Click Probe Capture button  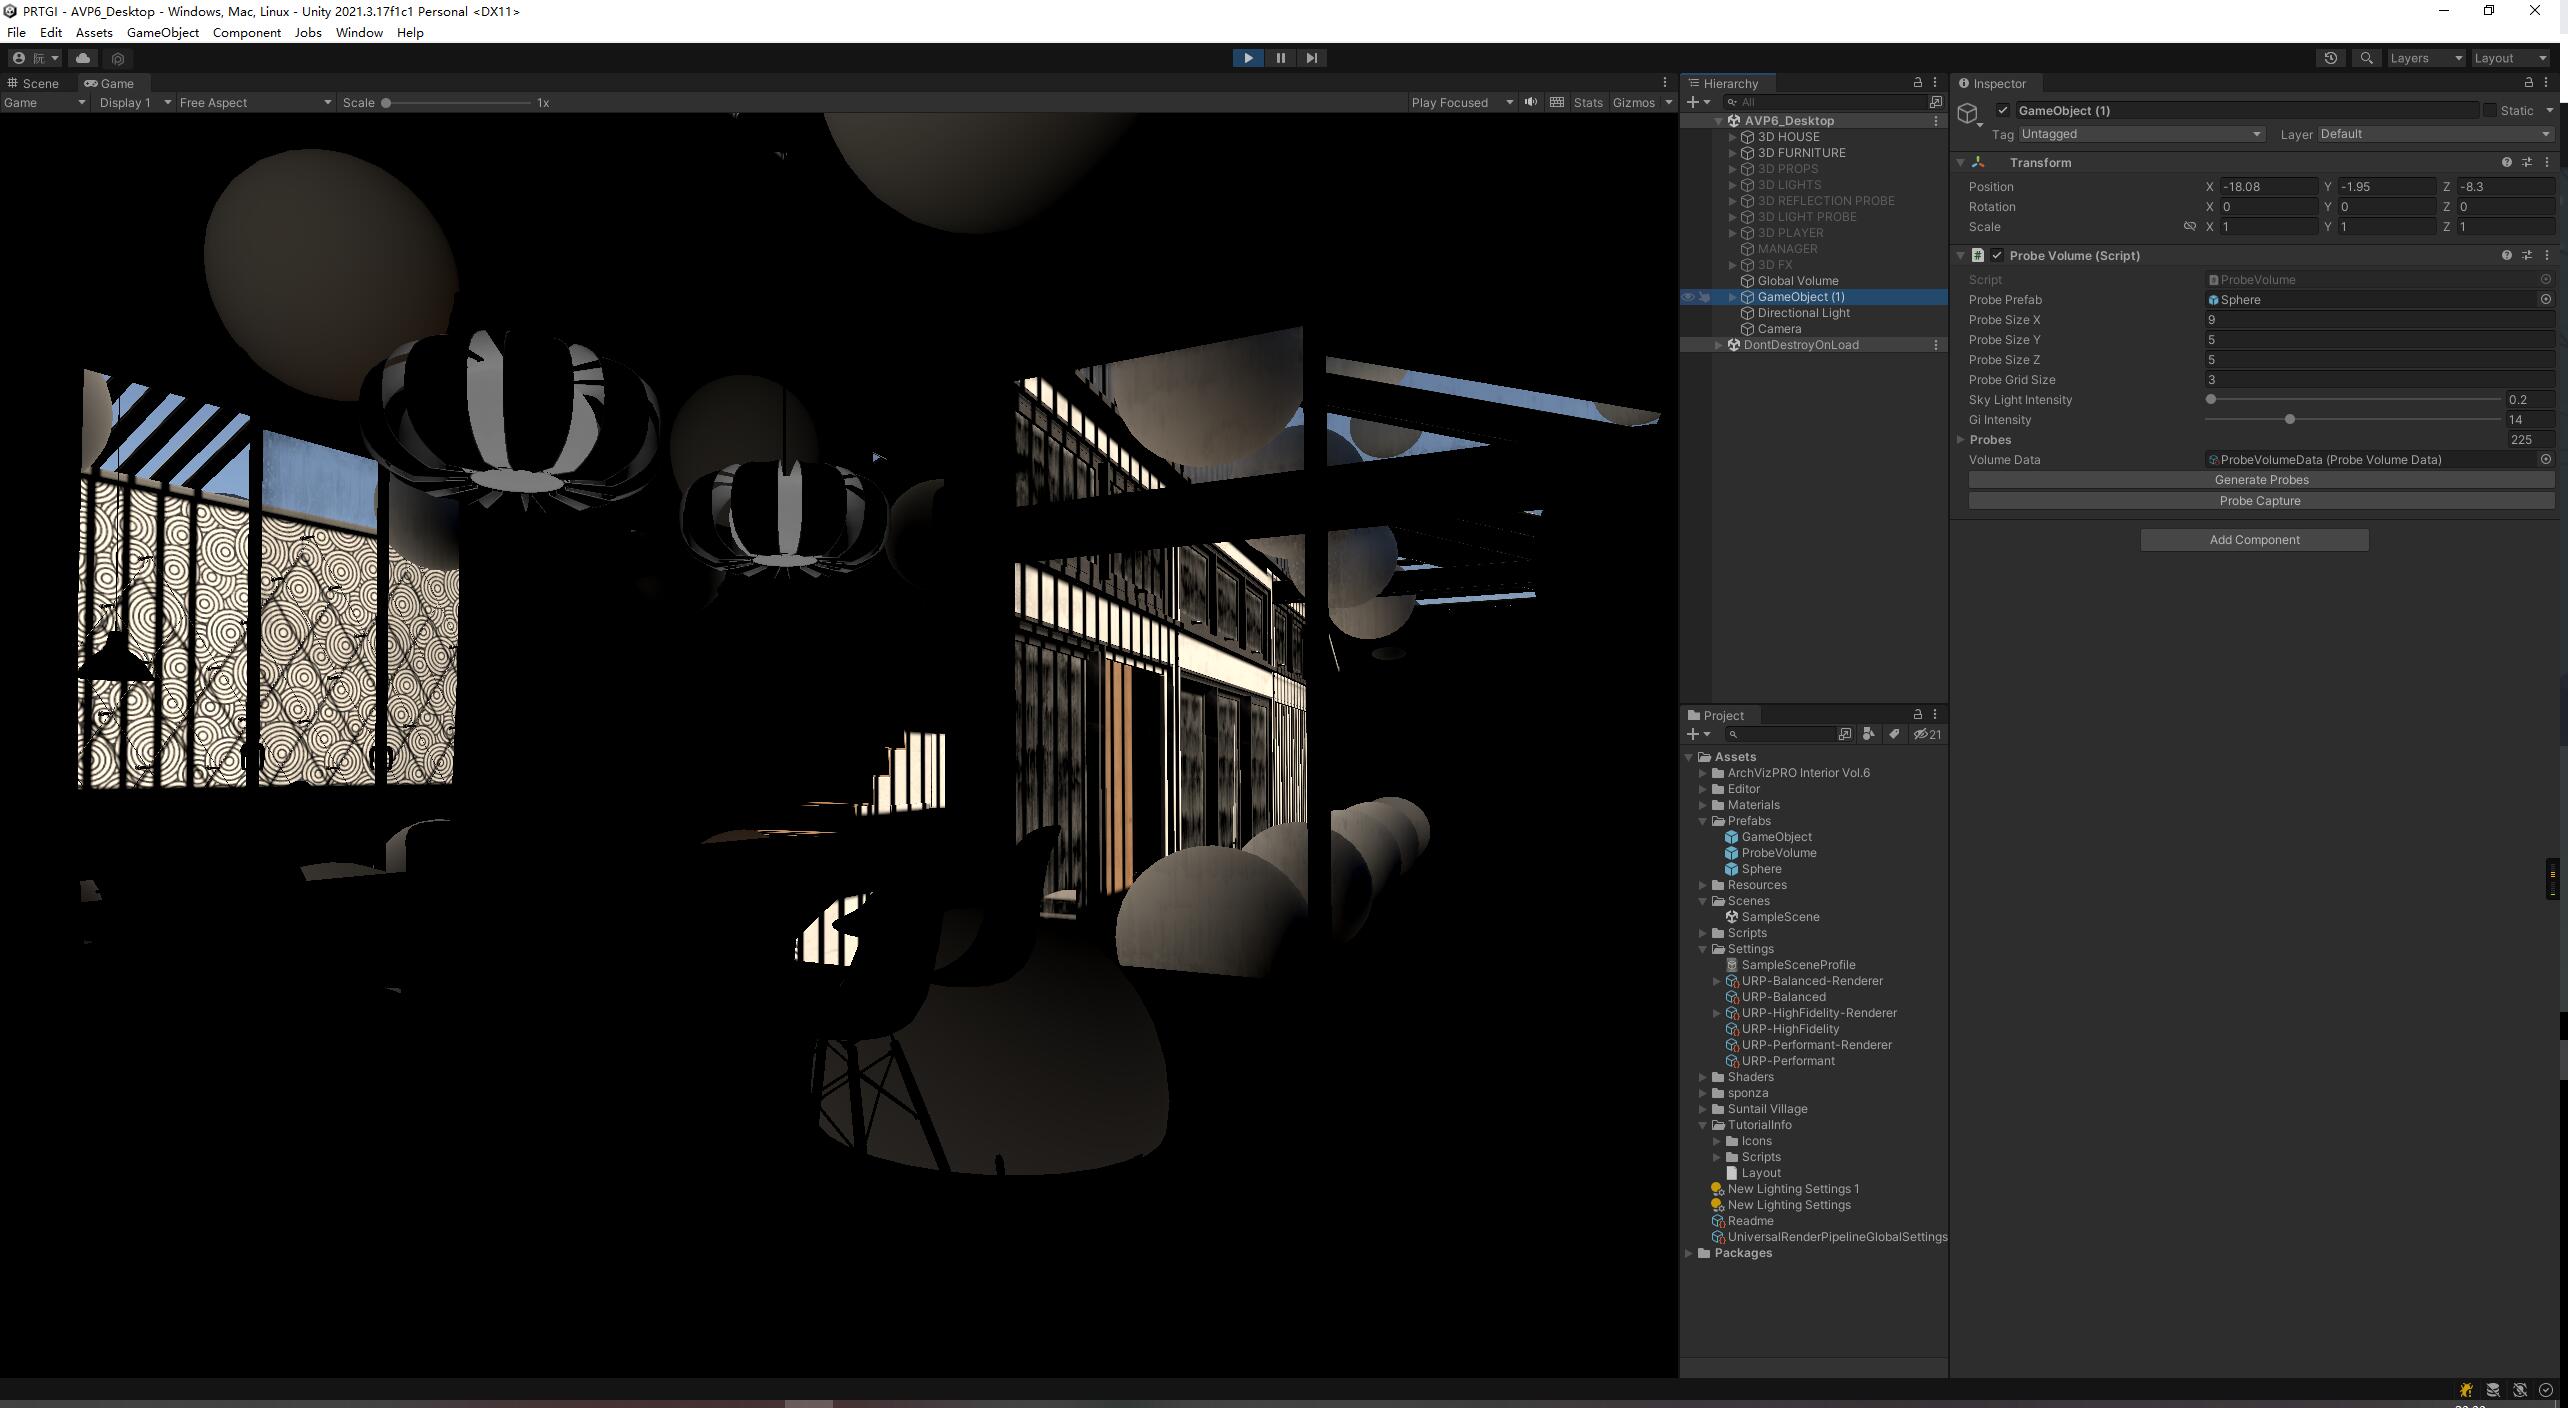point(2261,501)
